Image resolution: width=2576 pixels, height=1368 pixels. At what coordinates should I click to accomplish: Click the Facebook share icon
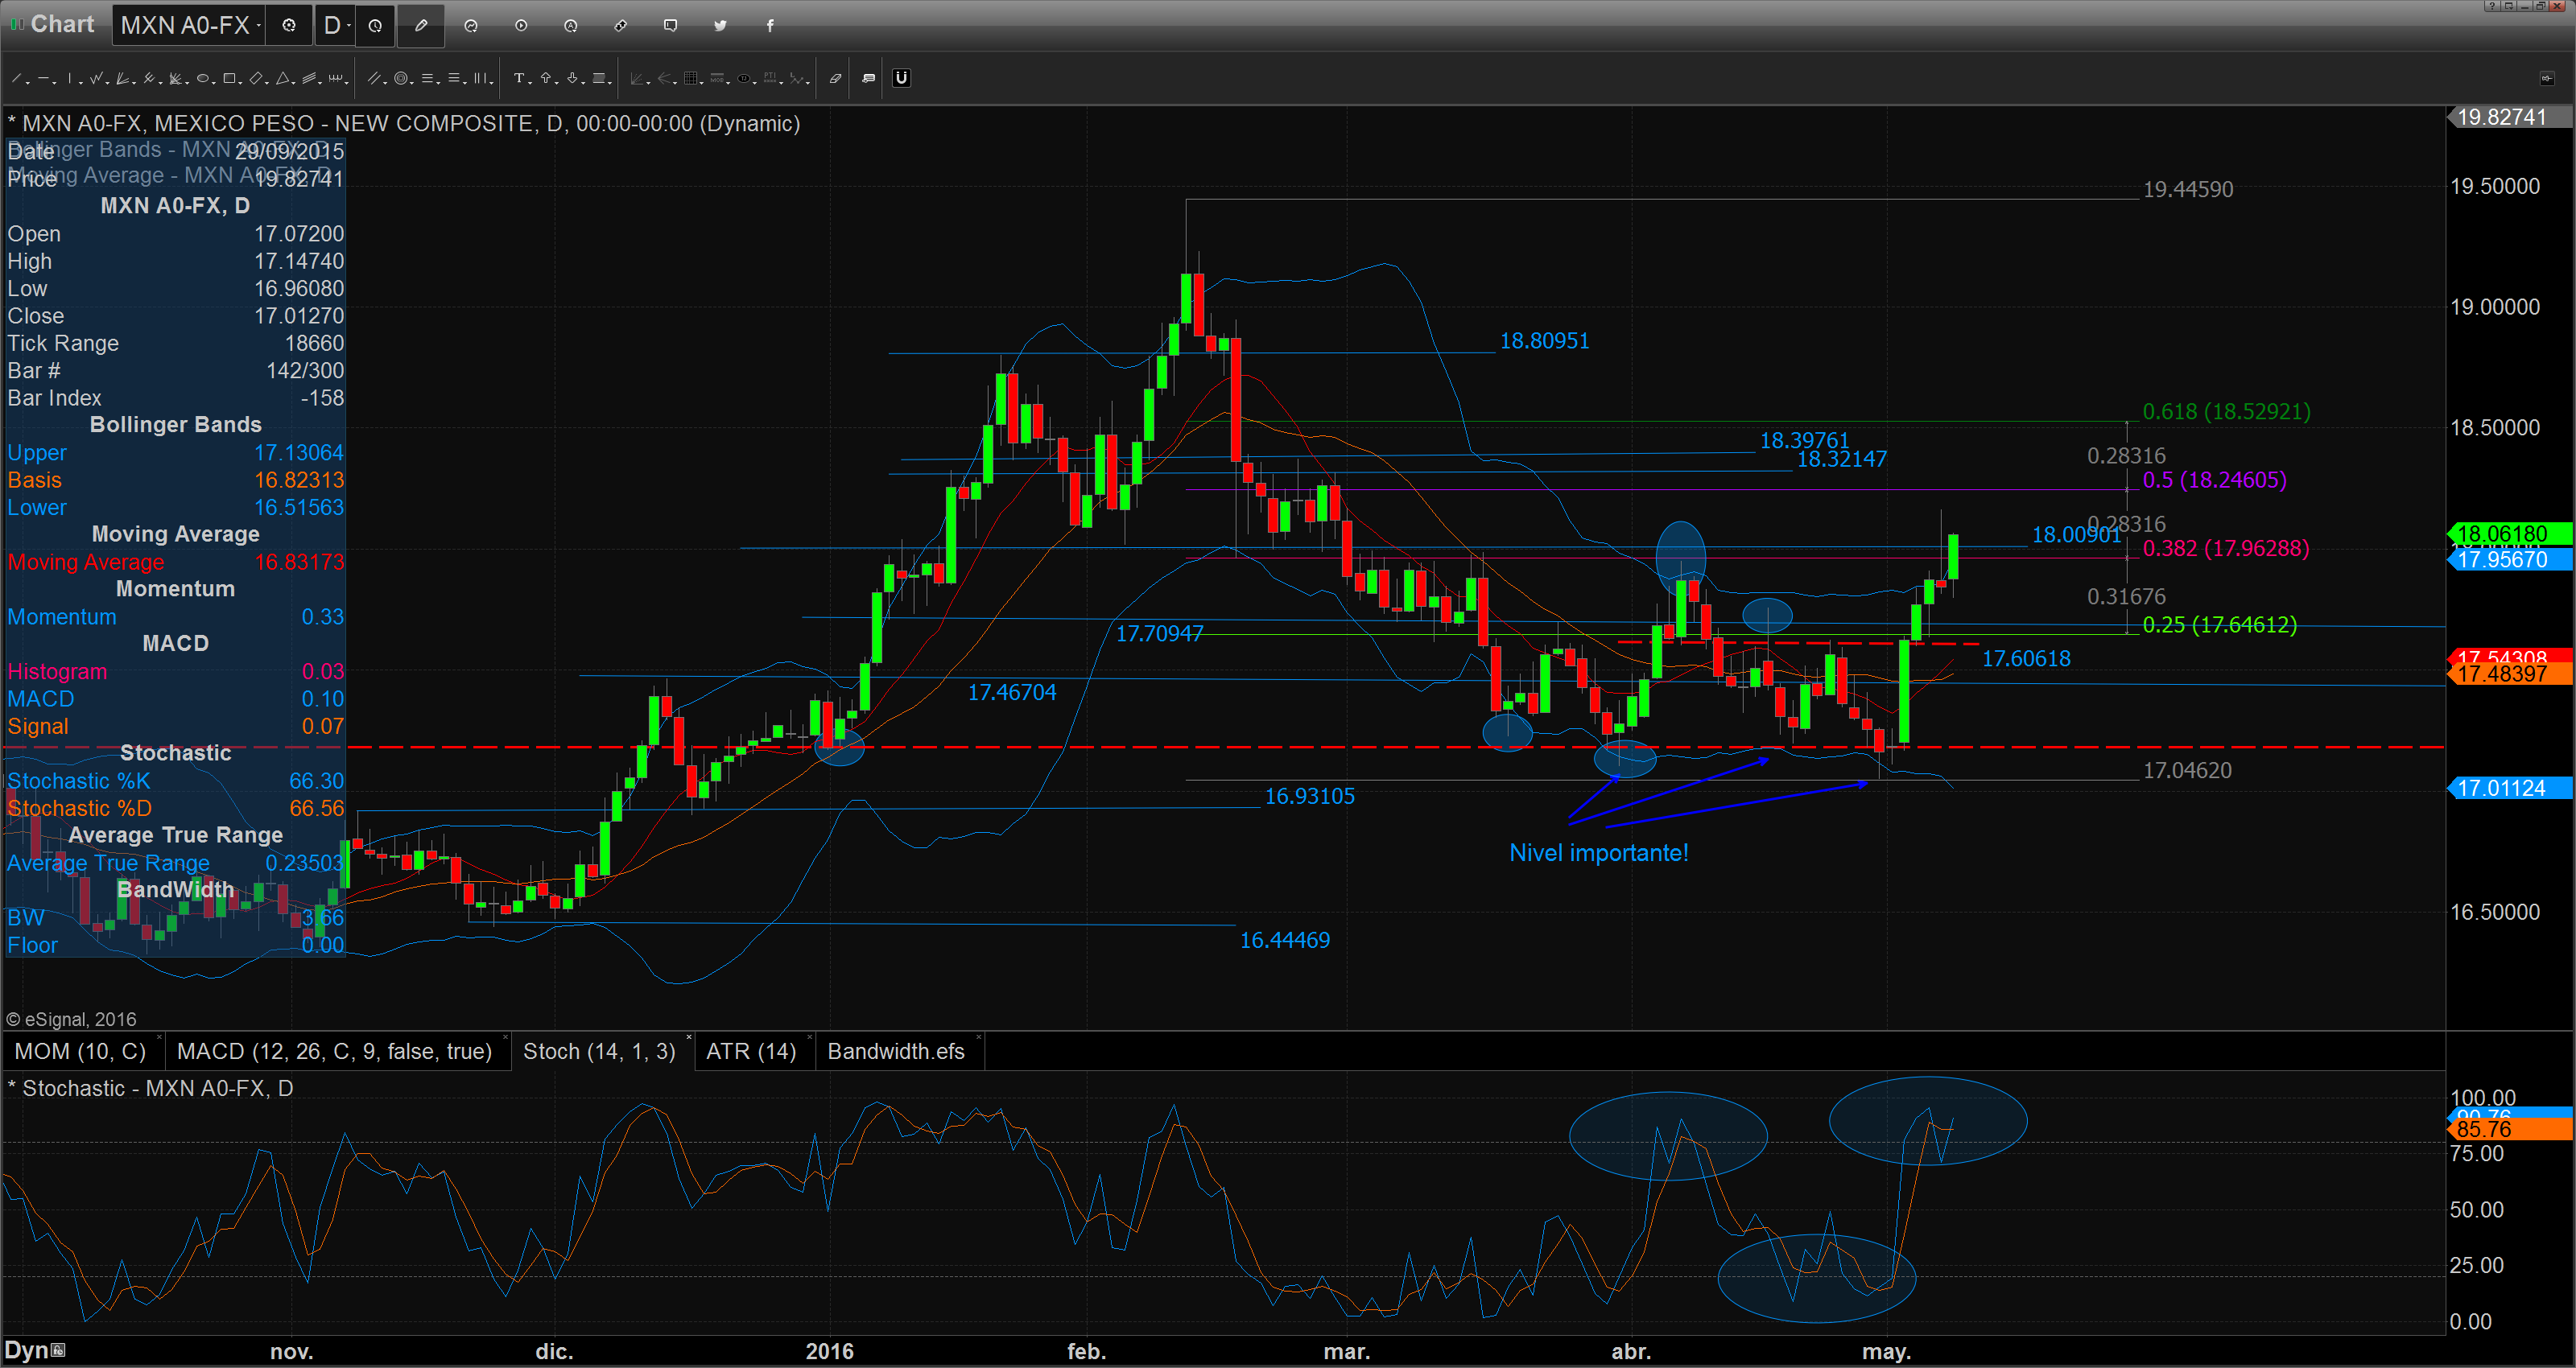click(770, 26)
